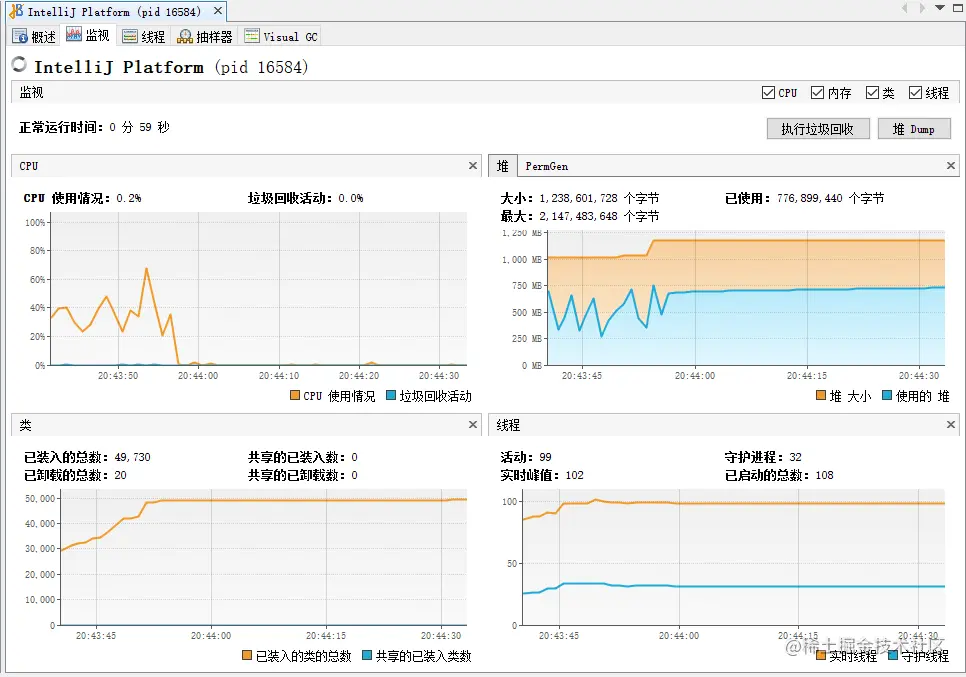
Task: Click the 垃圾回收活动: 0.0% value
Action: pos(351,198)
